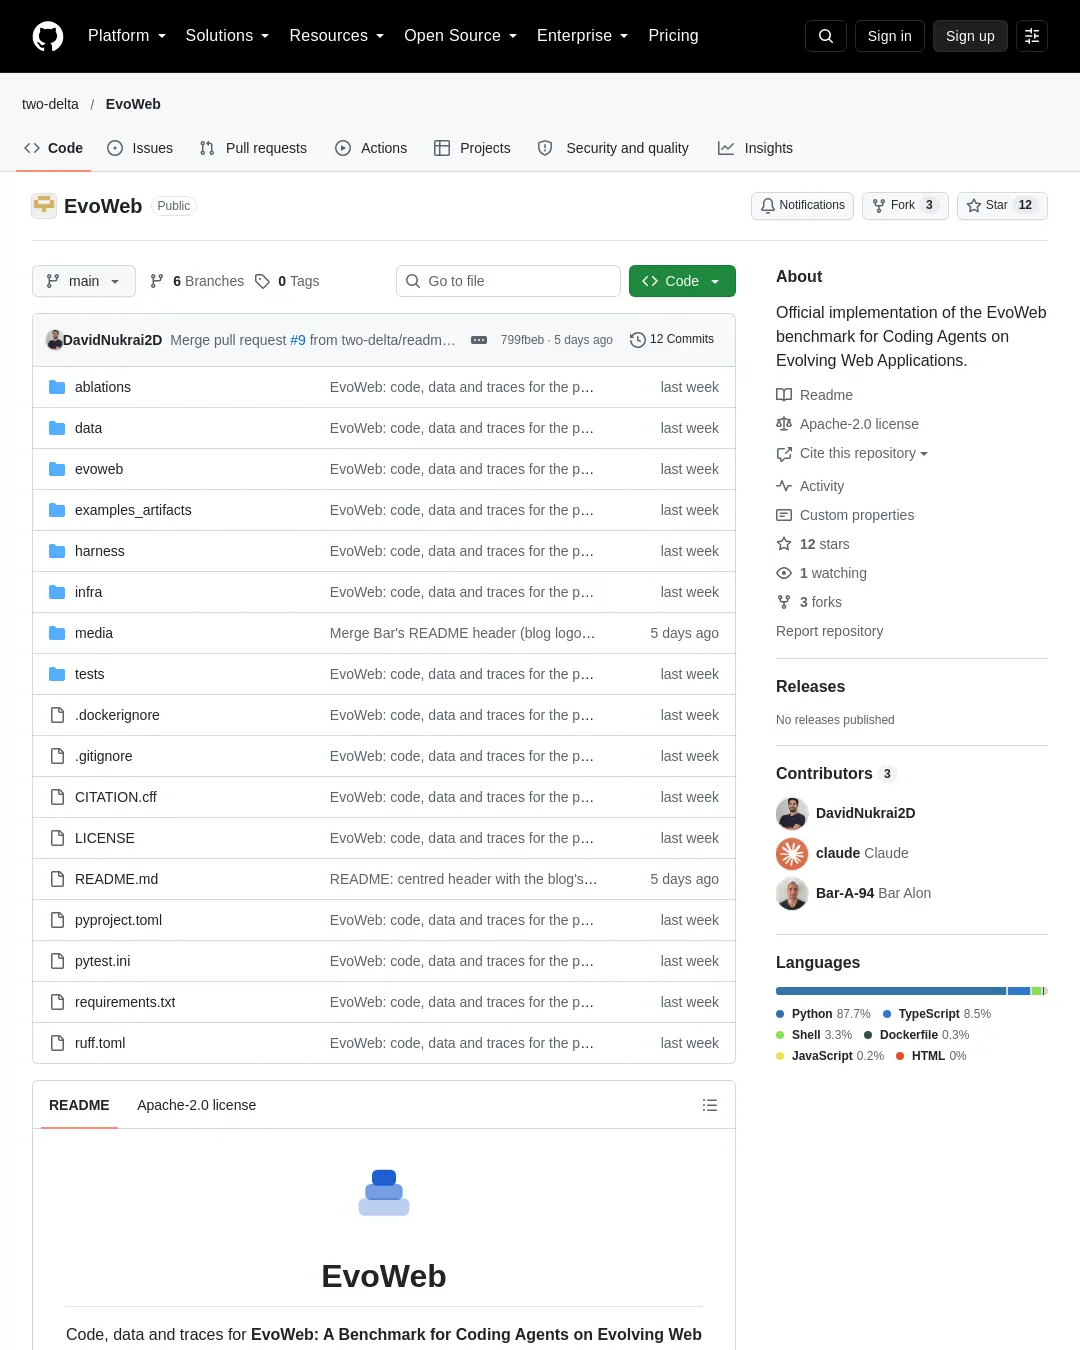This screenshot has height=1350, width=1080.
Task: Click the Go to file search field
Action: (x=508, y=281)
